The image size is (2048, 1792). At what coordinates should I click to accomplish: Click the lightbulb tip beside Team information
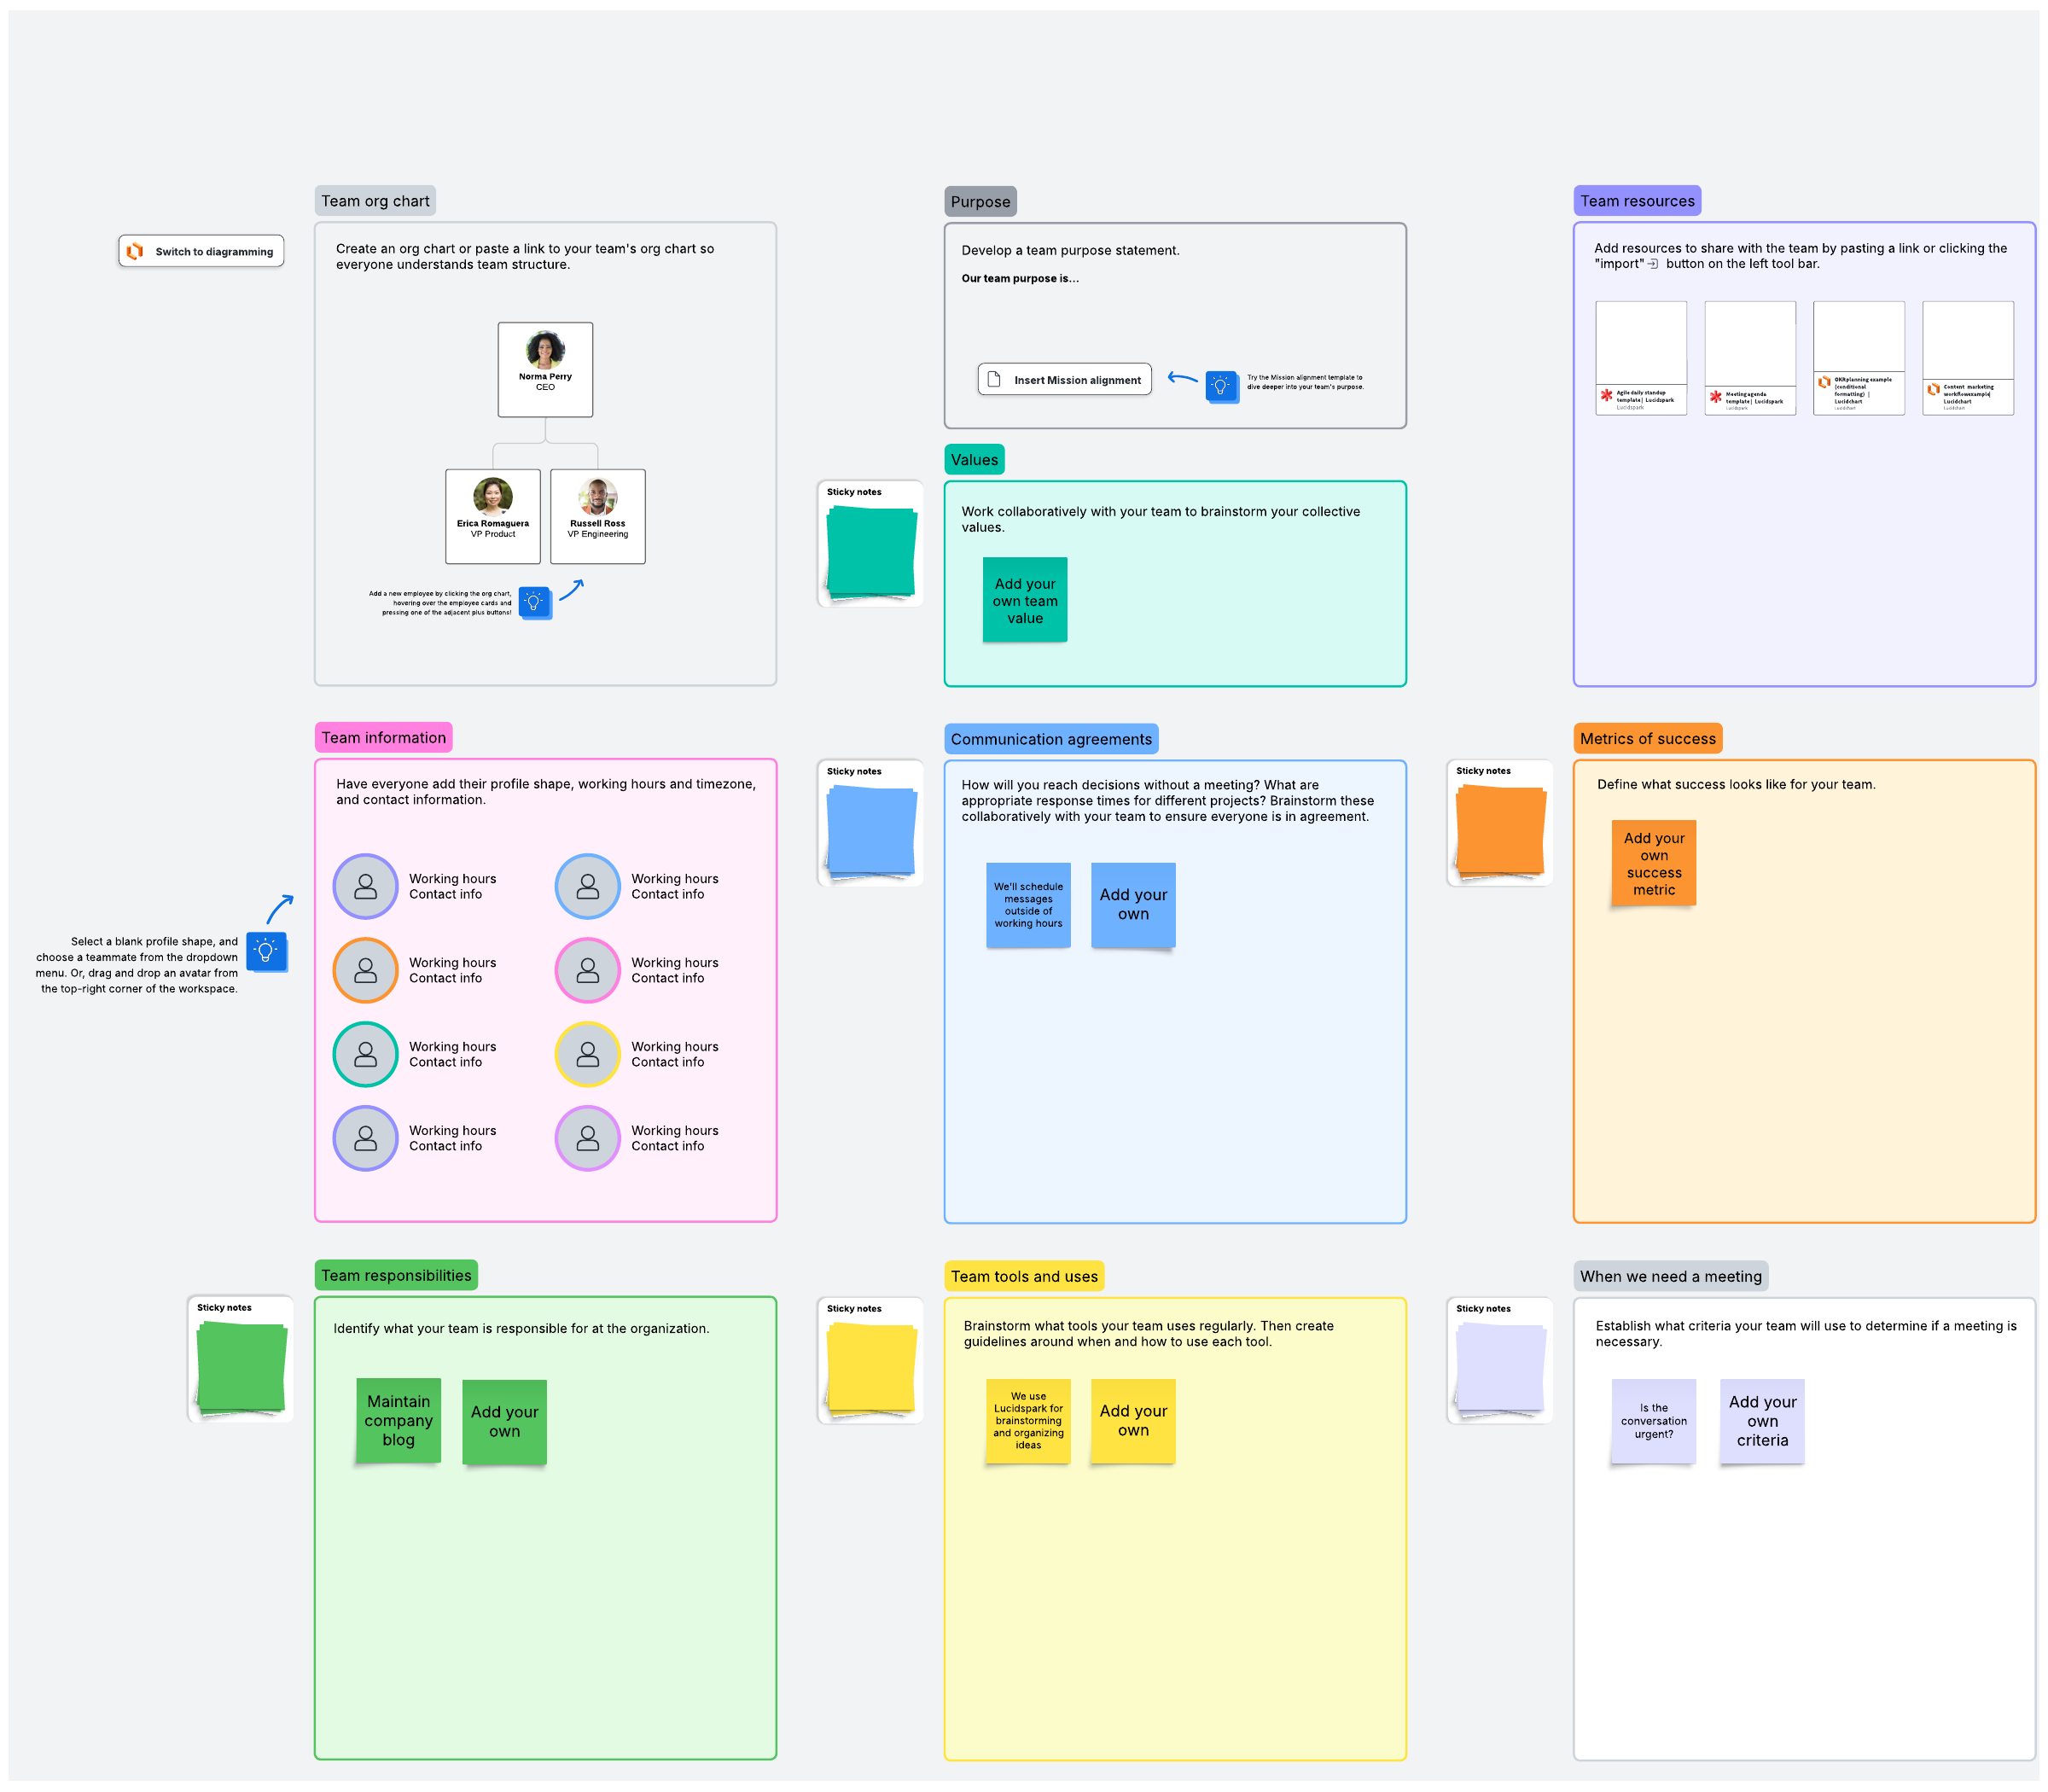tap(266, 951)
